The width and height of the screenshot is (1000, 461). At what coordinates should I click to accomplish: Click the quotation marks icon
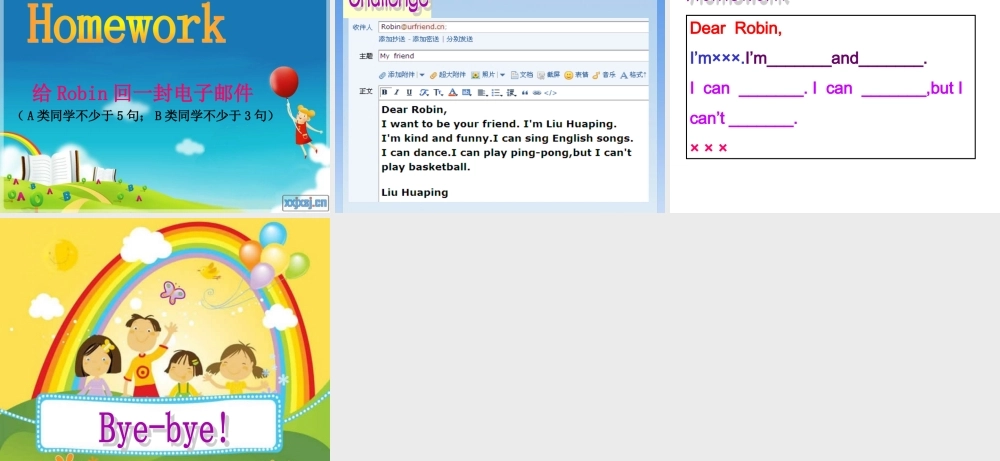525,93
